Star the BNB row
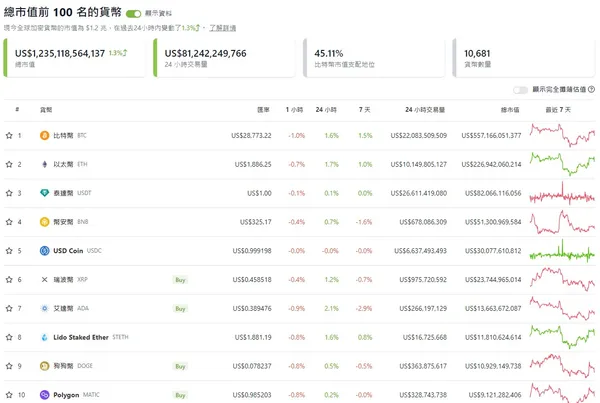This screenshot has height=403, width=600. [9, 222]
